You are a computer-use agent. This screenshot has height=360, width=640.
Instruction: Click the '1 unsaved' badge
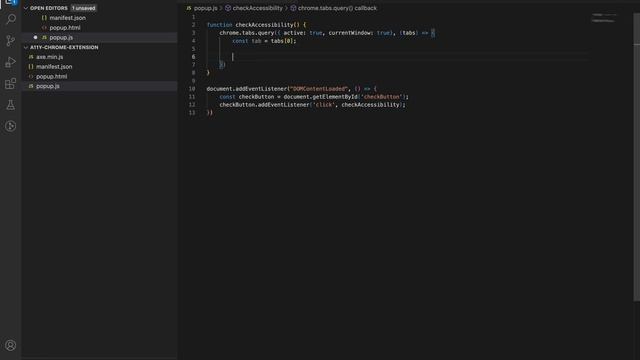[x=84, y=8]
